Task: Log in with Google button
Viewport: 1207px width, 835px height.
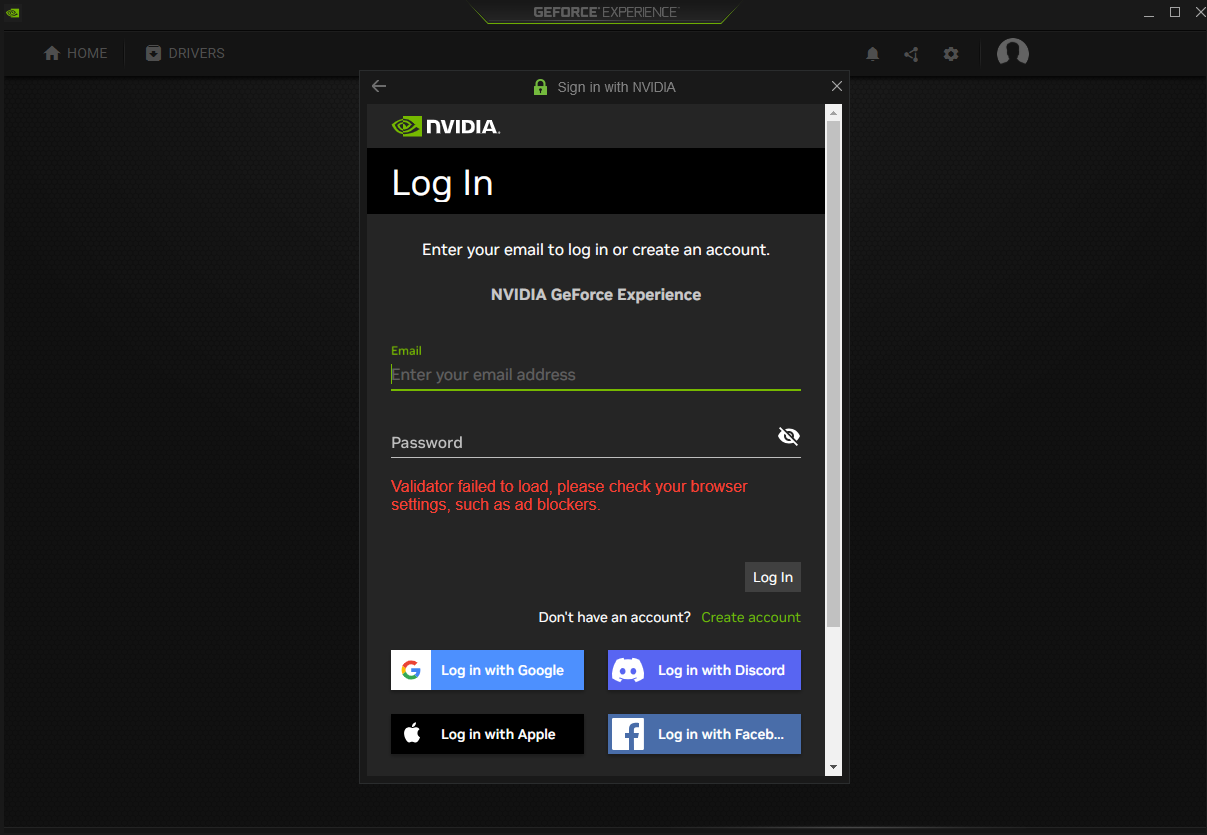Action: (x=487, y=670)
